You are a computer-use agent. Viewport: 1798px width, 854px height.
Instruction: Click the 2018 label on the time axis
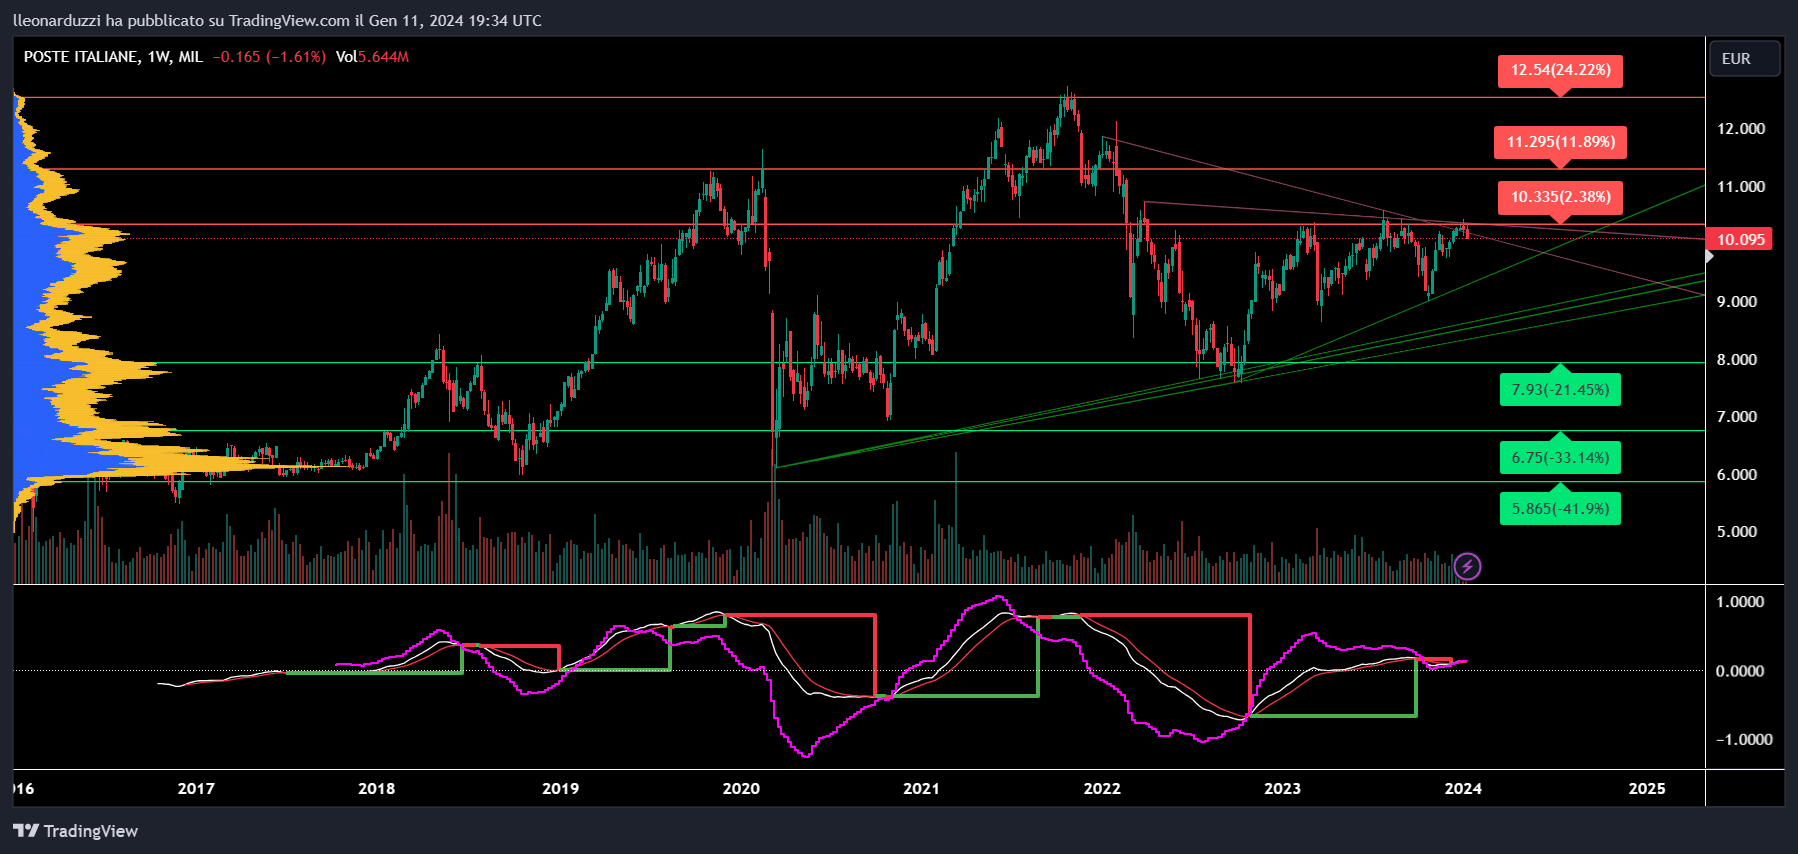(377, 788)
